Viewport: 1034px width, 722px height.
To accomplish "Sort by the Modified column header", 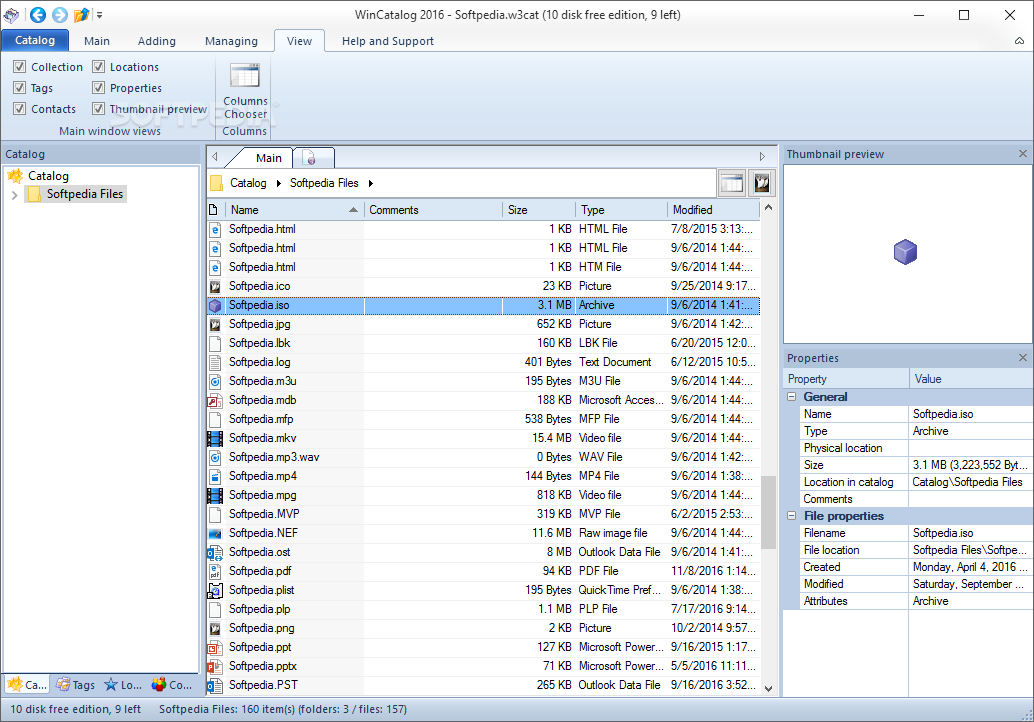I will point(714,210).
